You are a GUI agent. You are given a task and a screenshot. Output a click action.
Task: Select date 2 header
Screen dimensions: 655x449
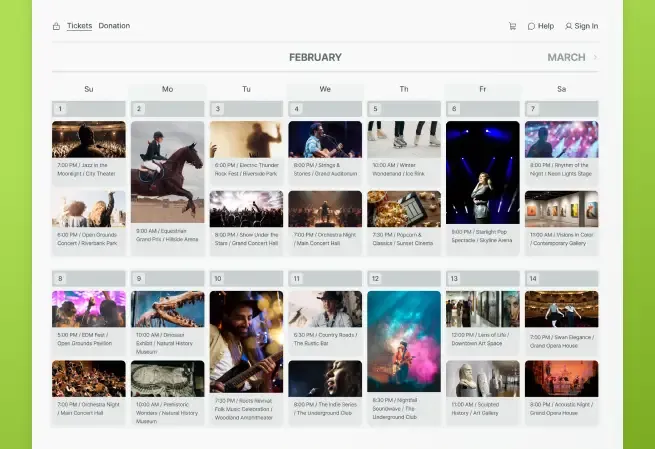tap(168, 109)
